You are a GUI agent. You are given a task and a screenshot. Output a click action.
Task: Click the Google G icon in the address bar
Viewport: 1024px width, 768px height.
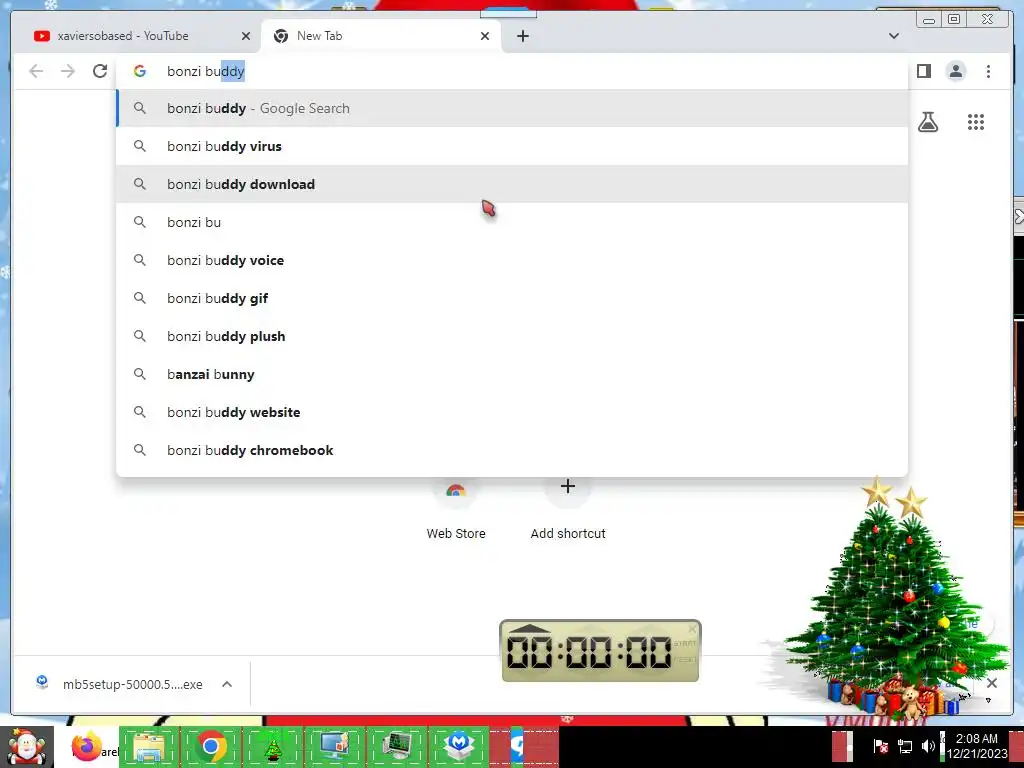pos(140,71)
